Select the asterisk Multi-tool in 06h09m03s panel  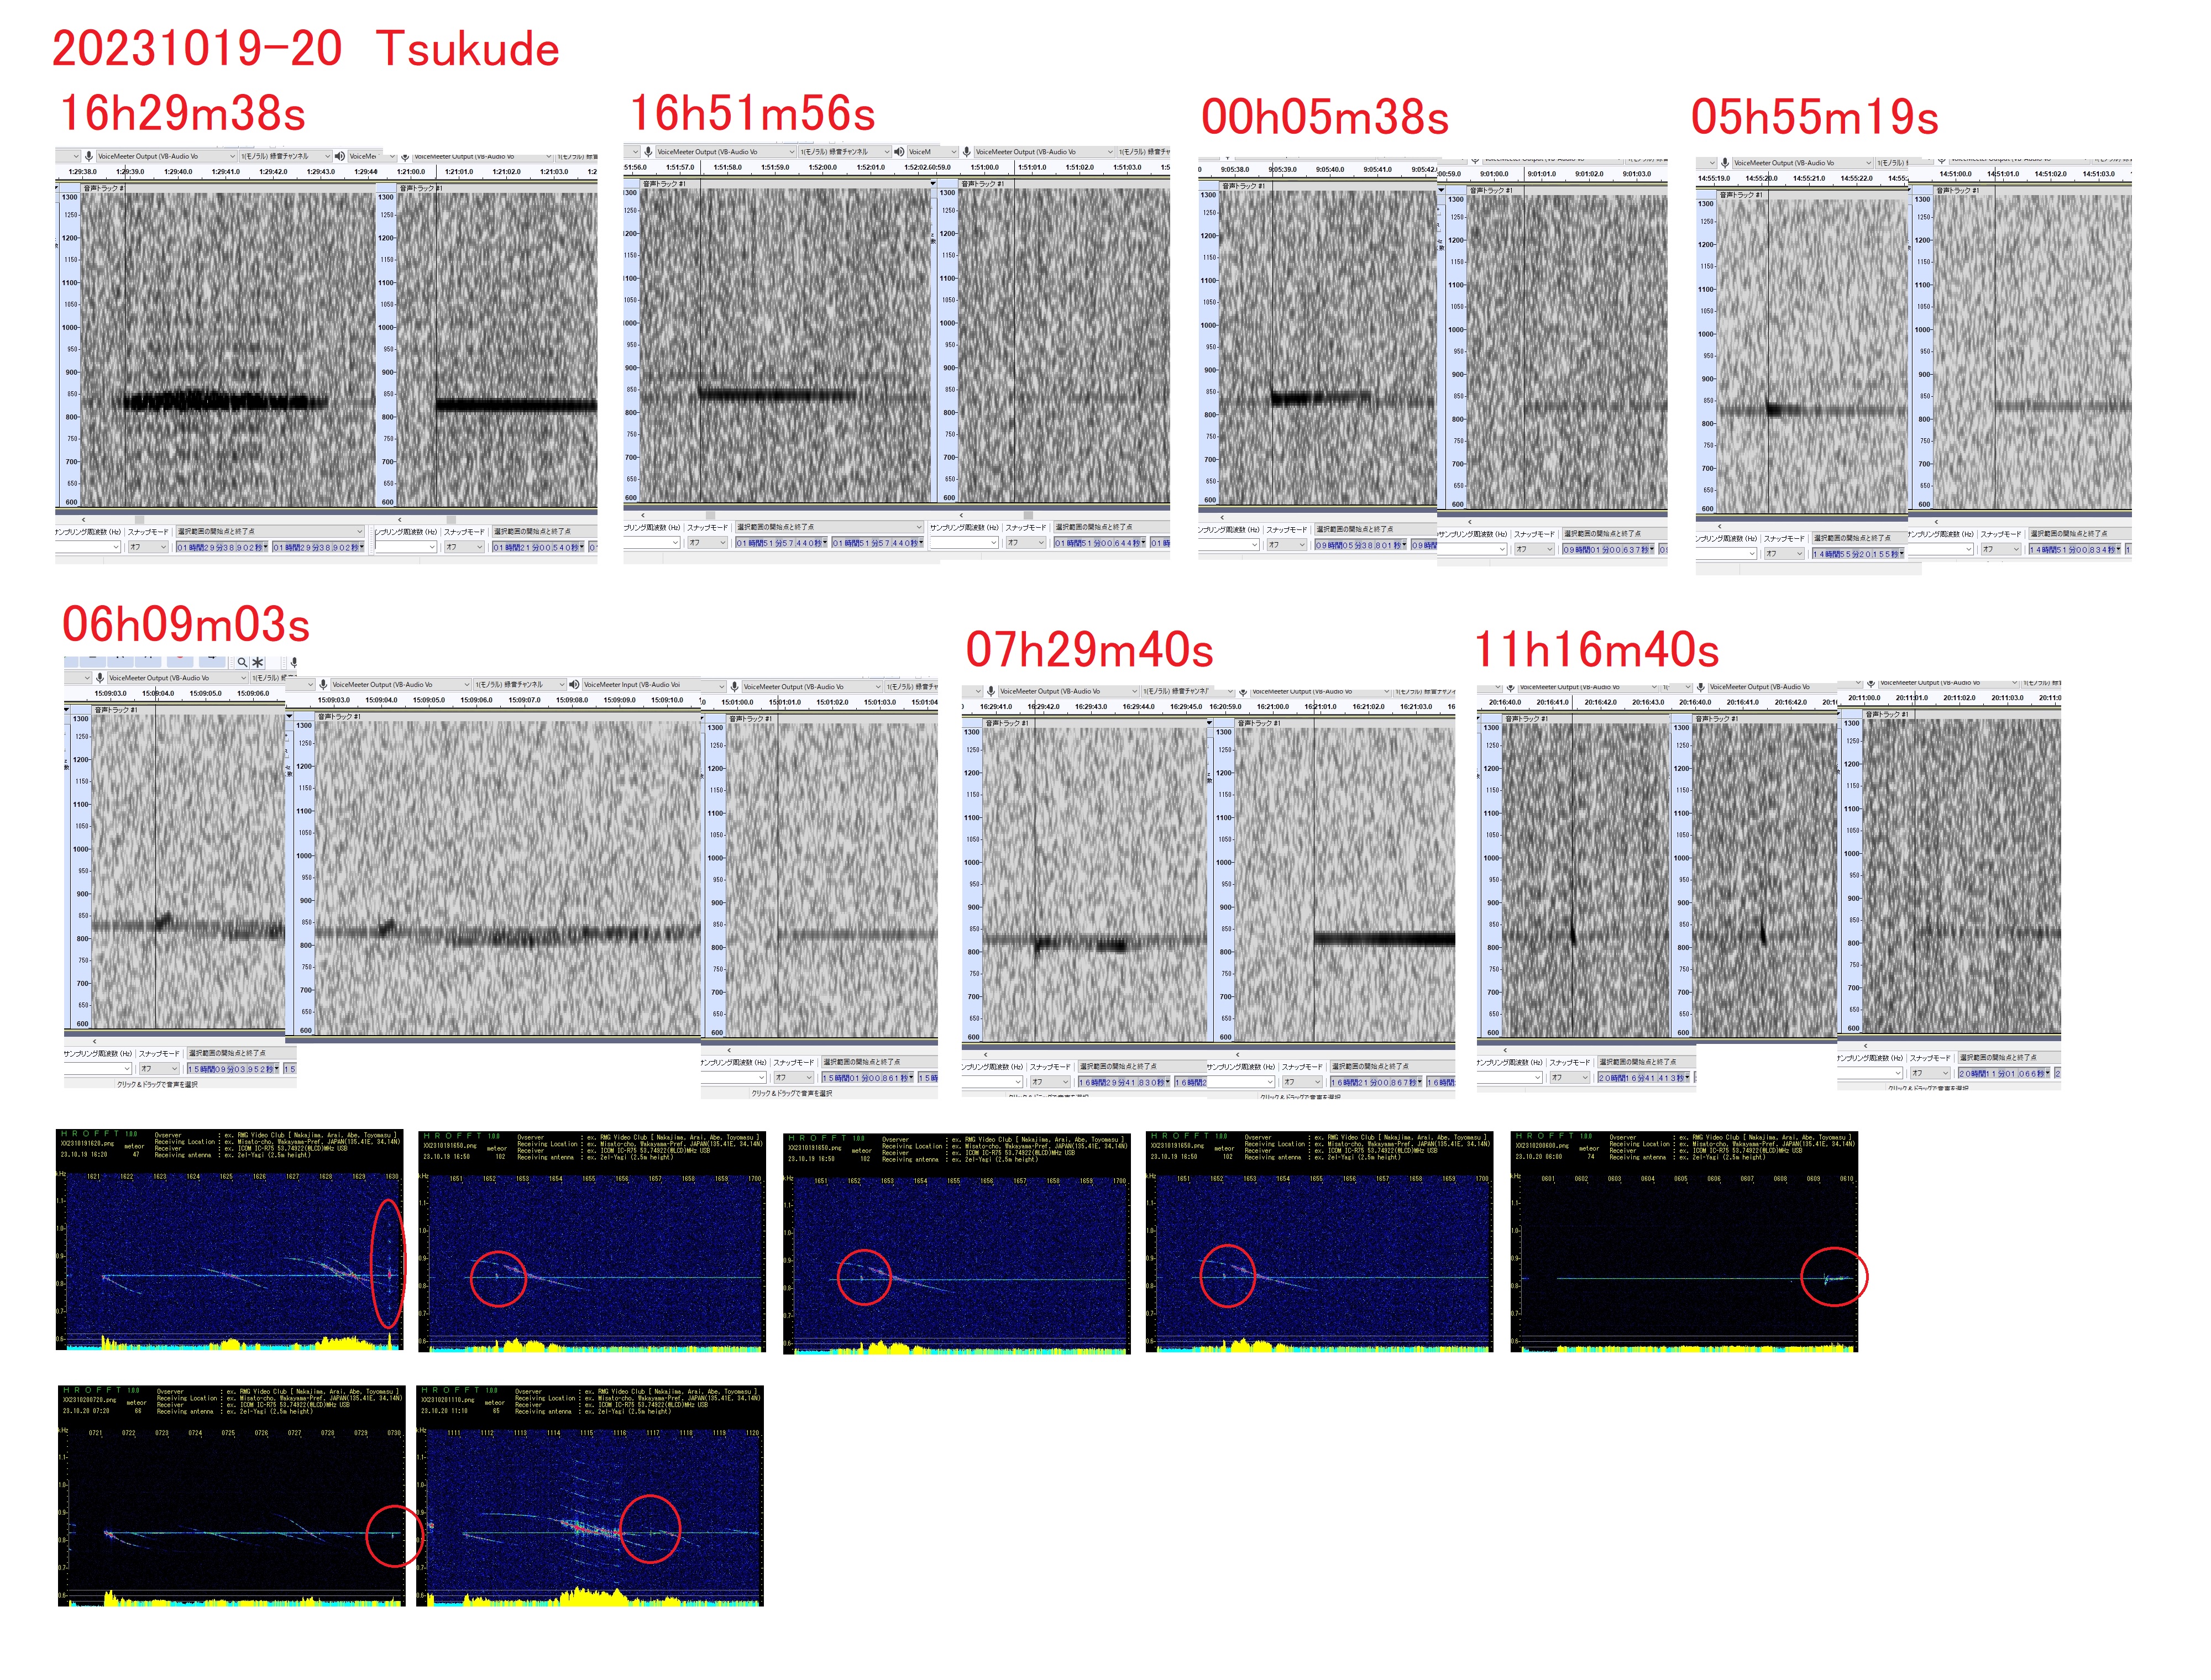pos(258,662)
